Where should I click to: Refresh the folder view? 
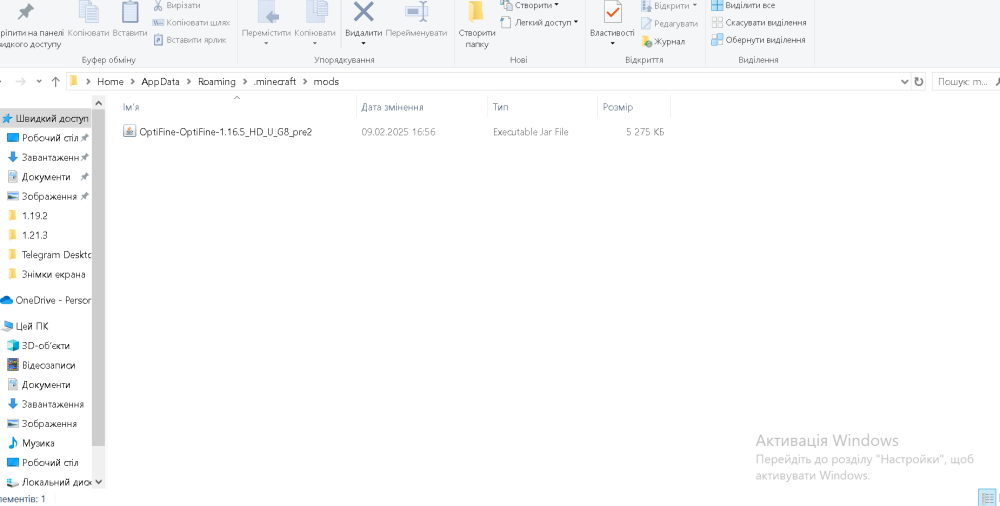tap(918, 82)
